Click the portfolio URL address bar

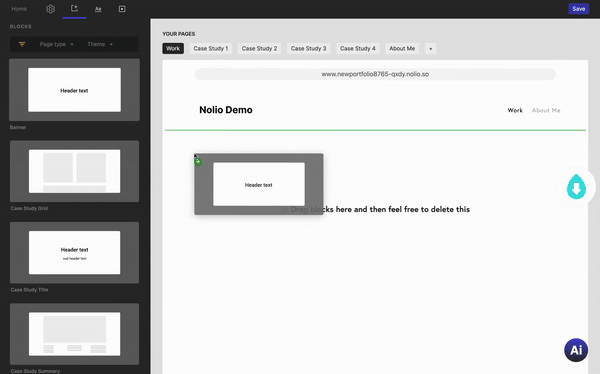click(x=375, y=74)
